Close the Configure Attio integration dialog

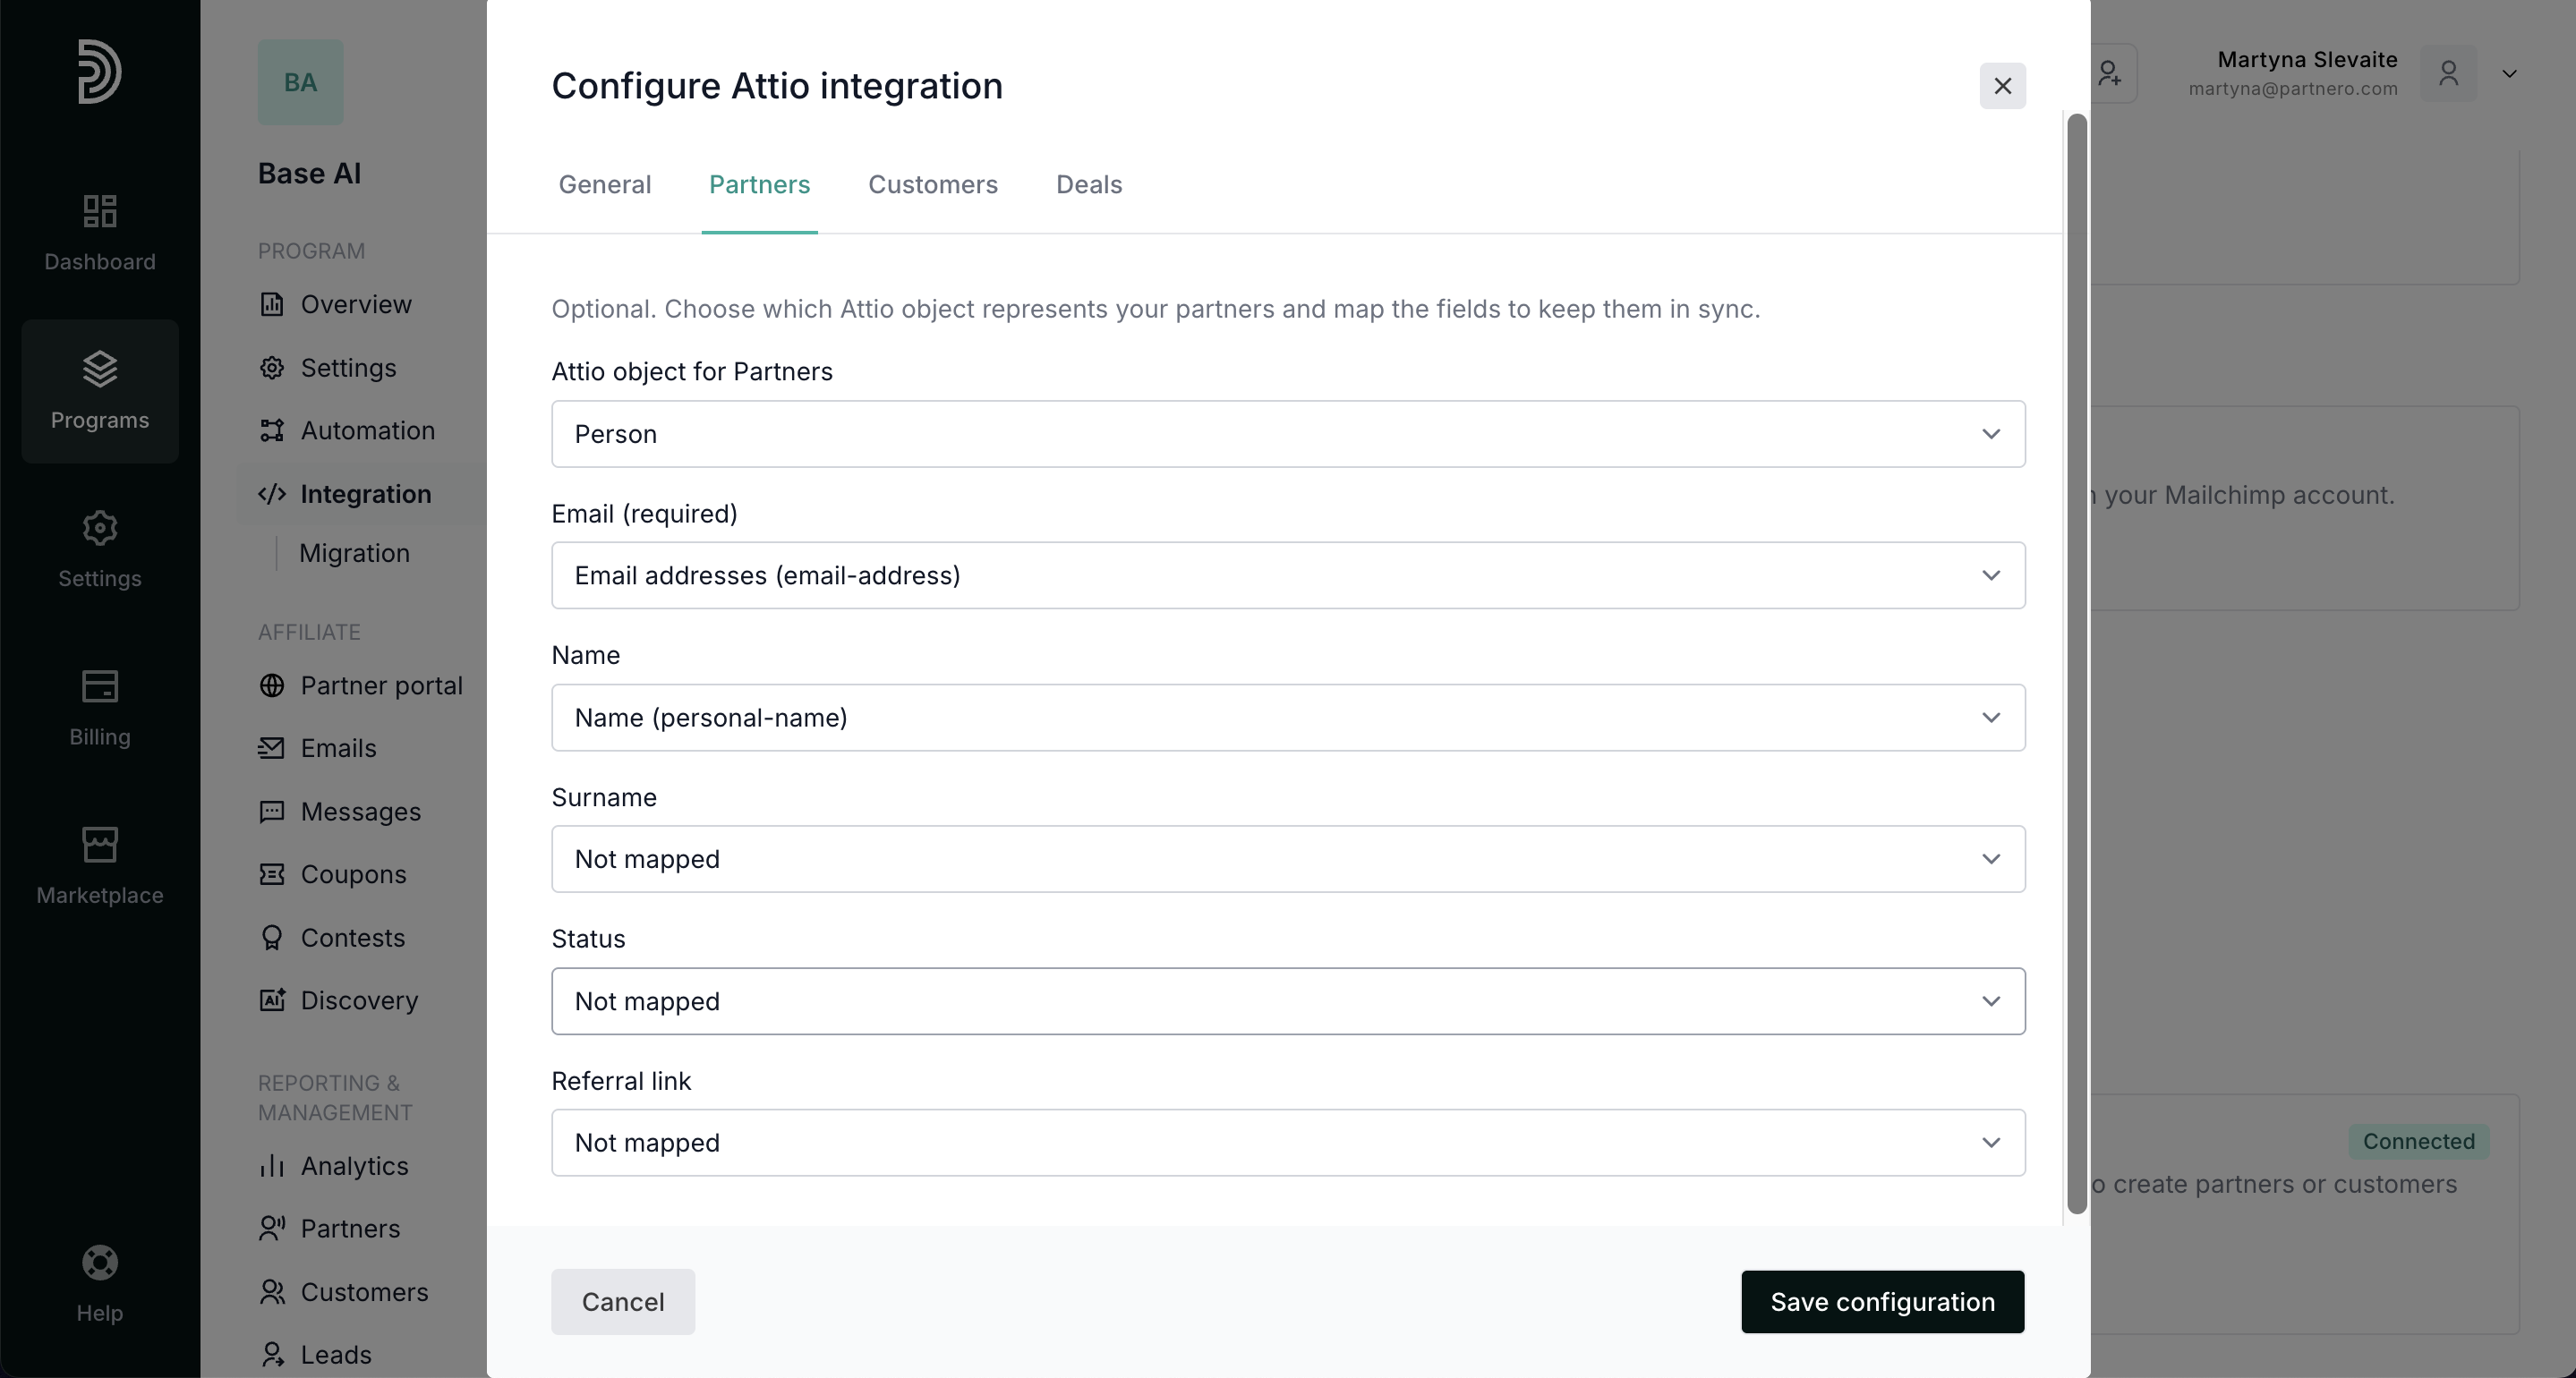pos(2002,86)
